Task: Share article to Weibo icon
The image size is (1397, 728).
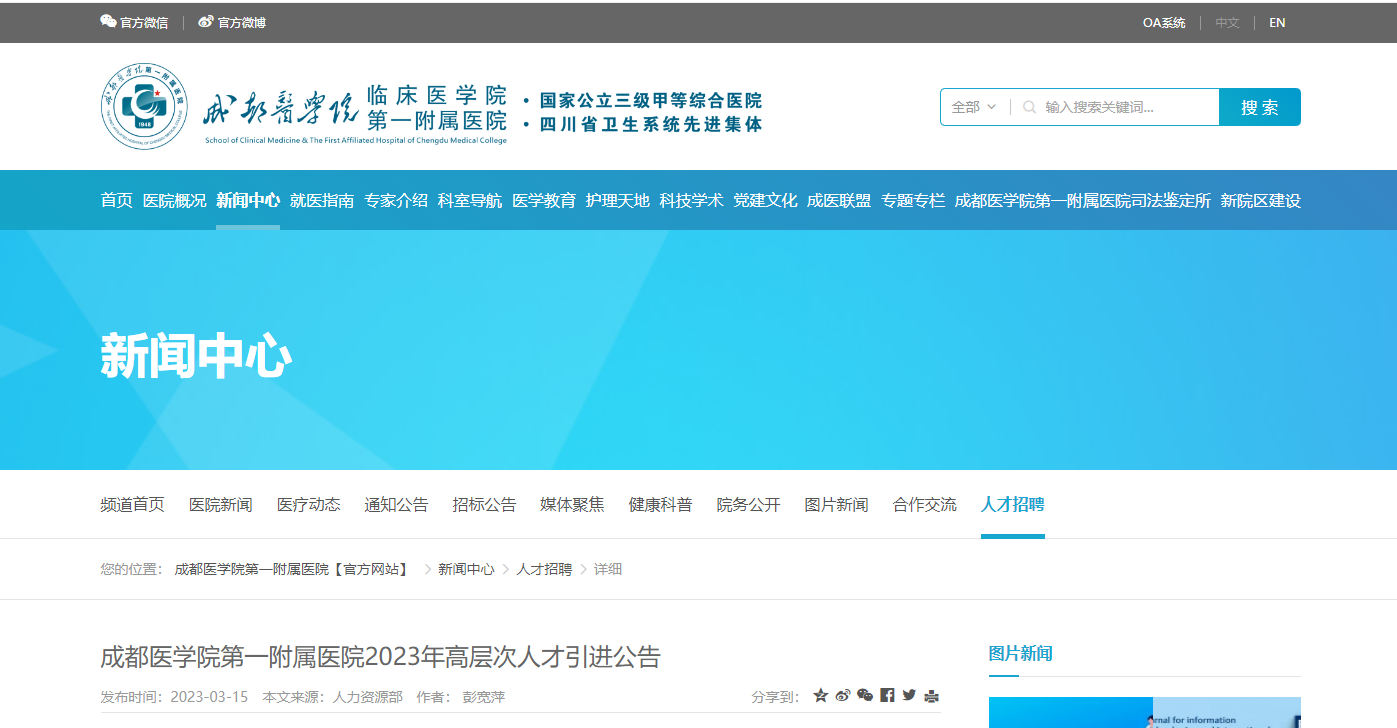Action: point(843,696)
